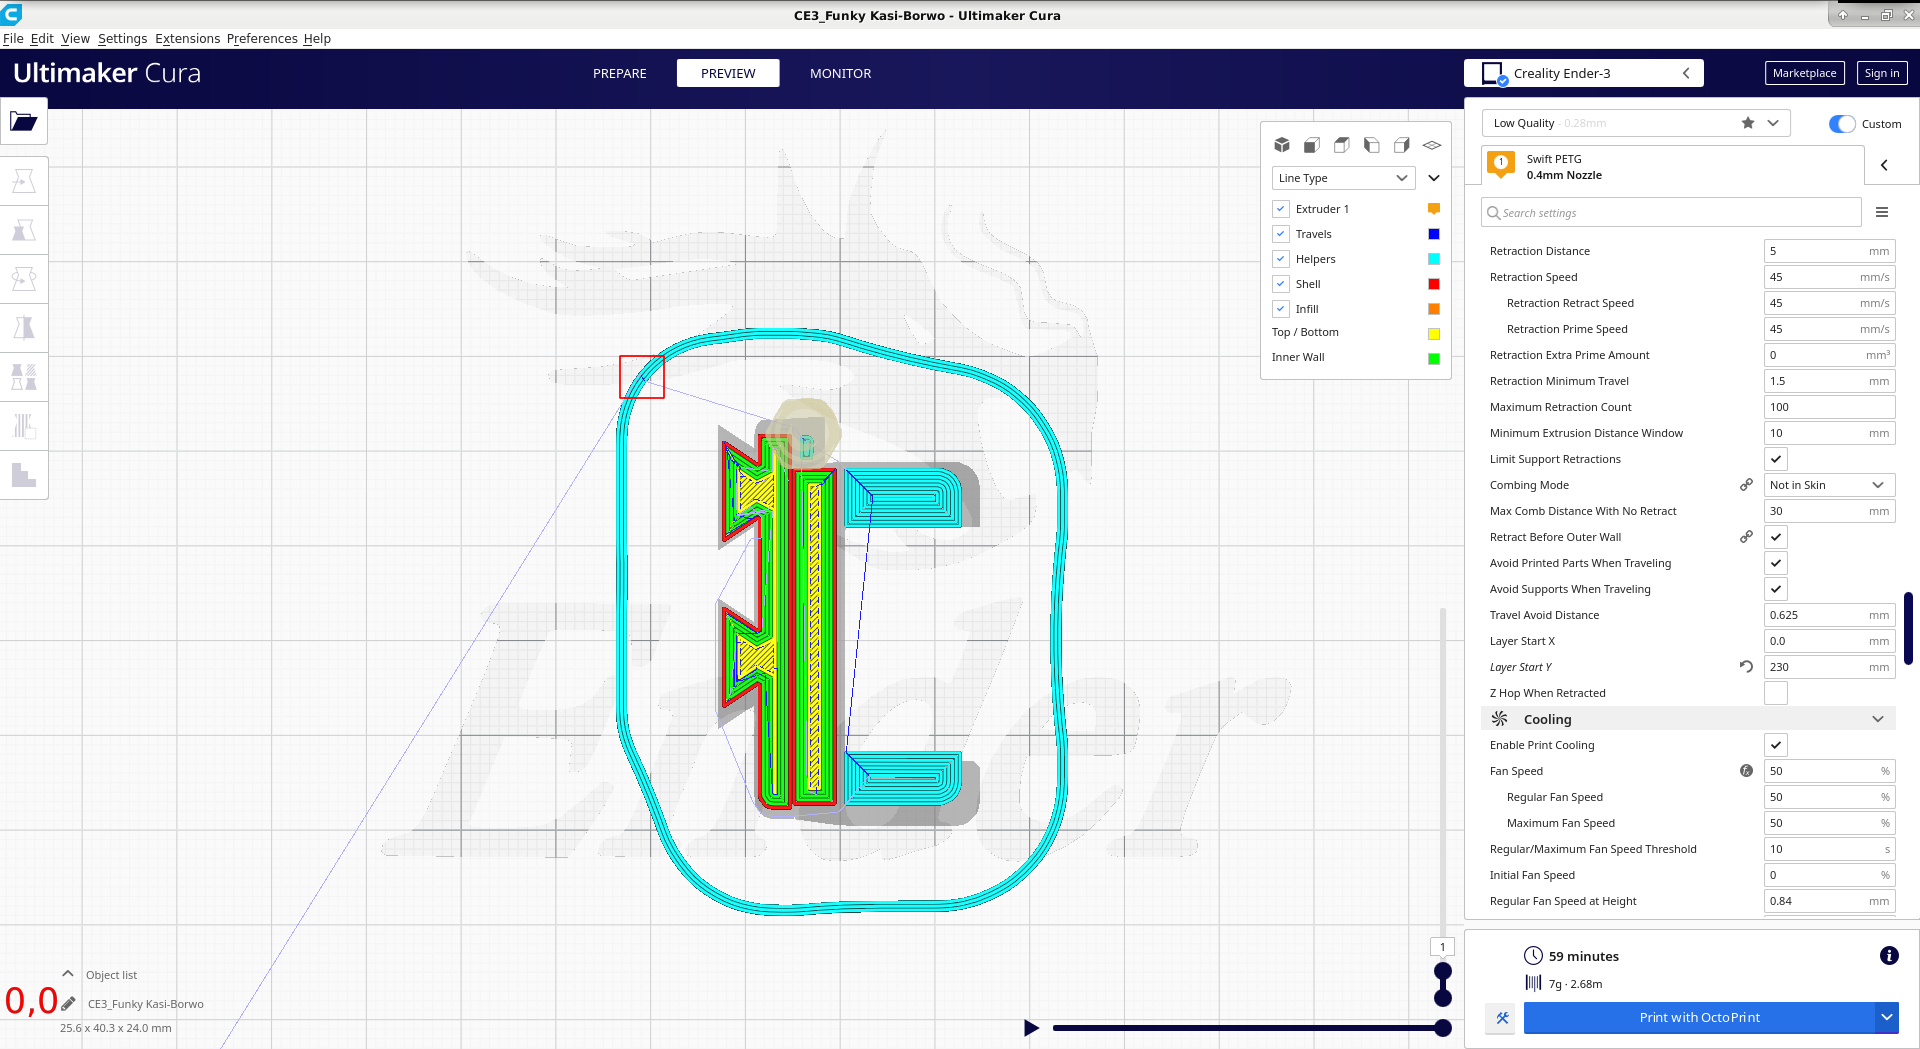
Task: Select the Support Blocker tool
Action: (x=24, y=426)
